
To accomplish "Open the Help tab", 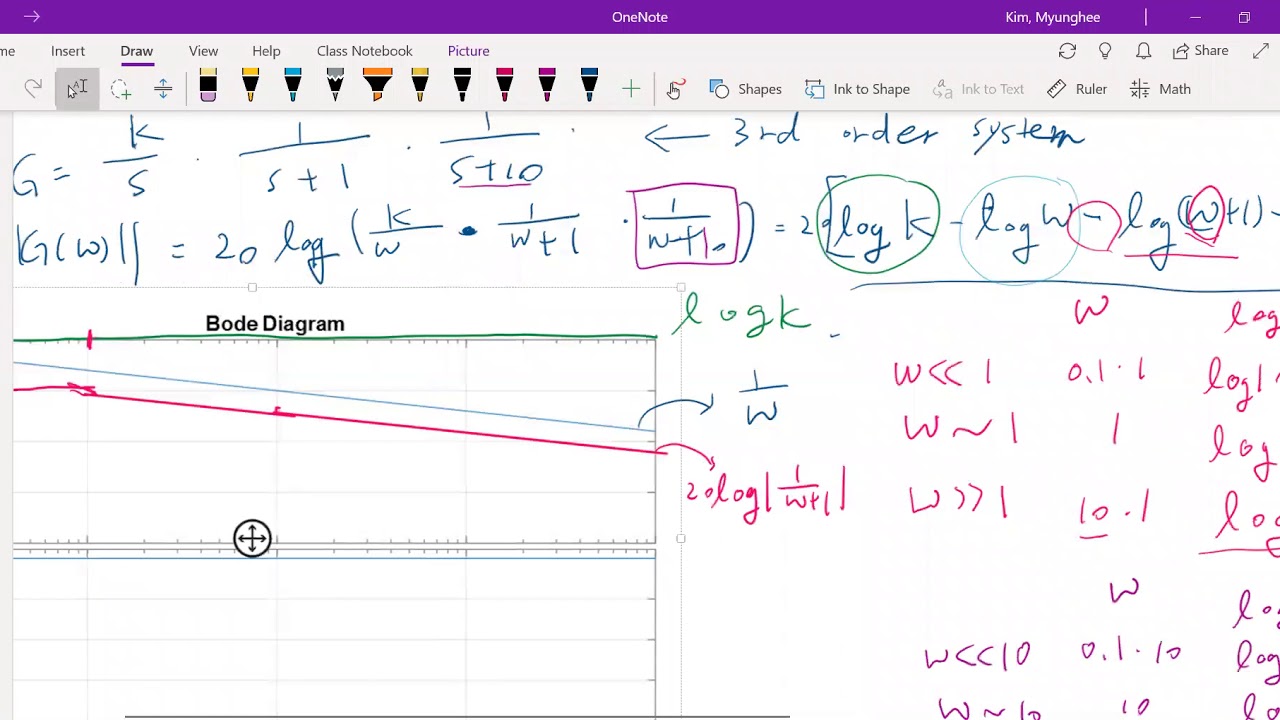I will (266, 51).
